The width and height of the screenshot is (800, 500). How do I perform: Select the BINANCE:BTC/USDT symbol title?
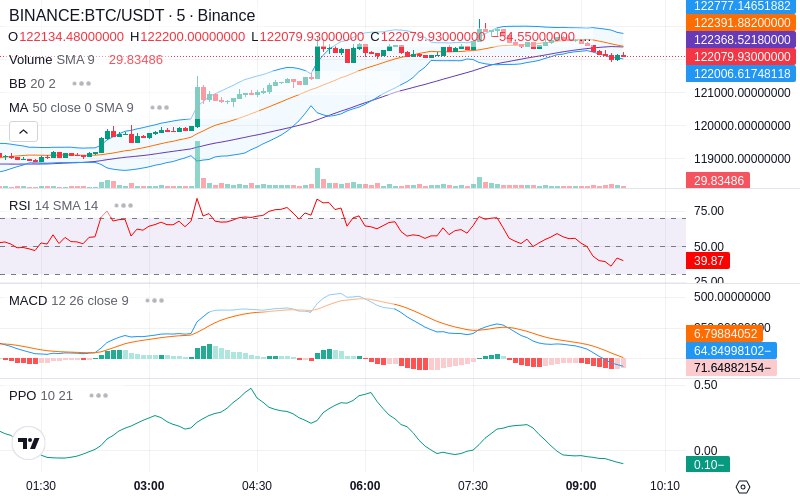pyautogui.click(x=132, y=15)
